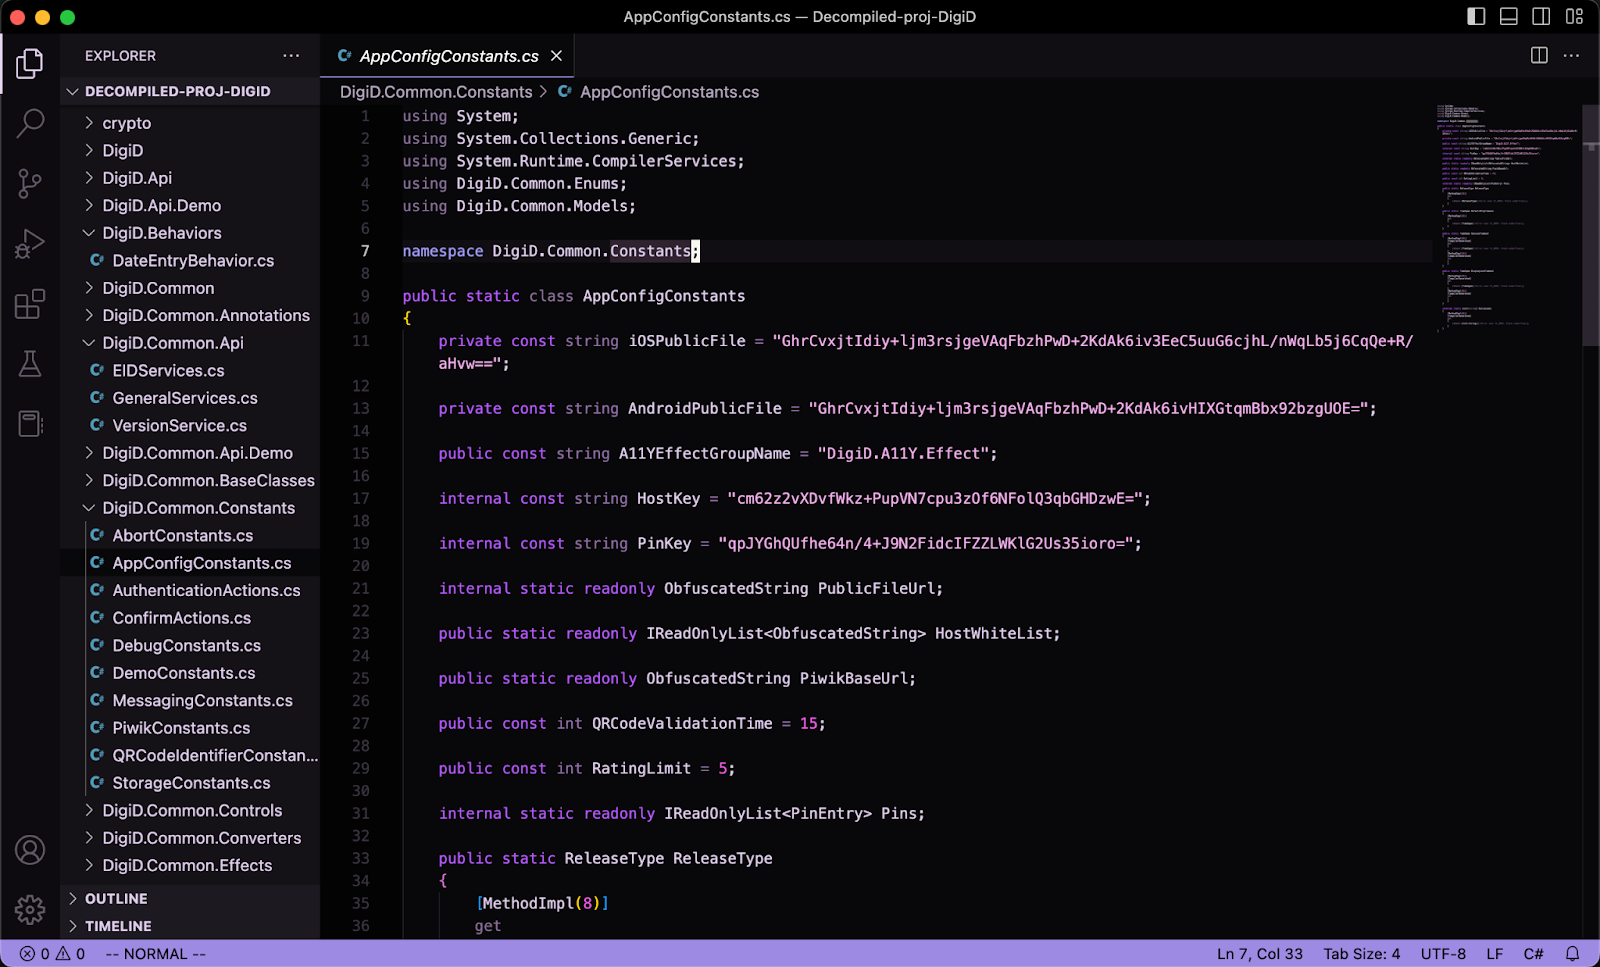
Task: Open the Explorer view in activity bar
Action: click(30, 64)
